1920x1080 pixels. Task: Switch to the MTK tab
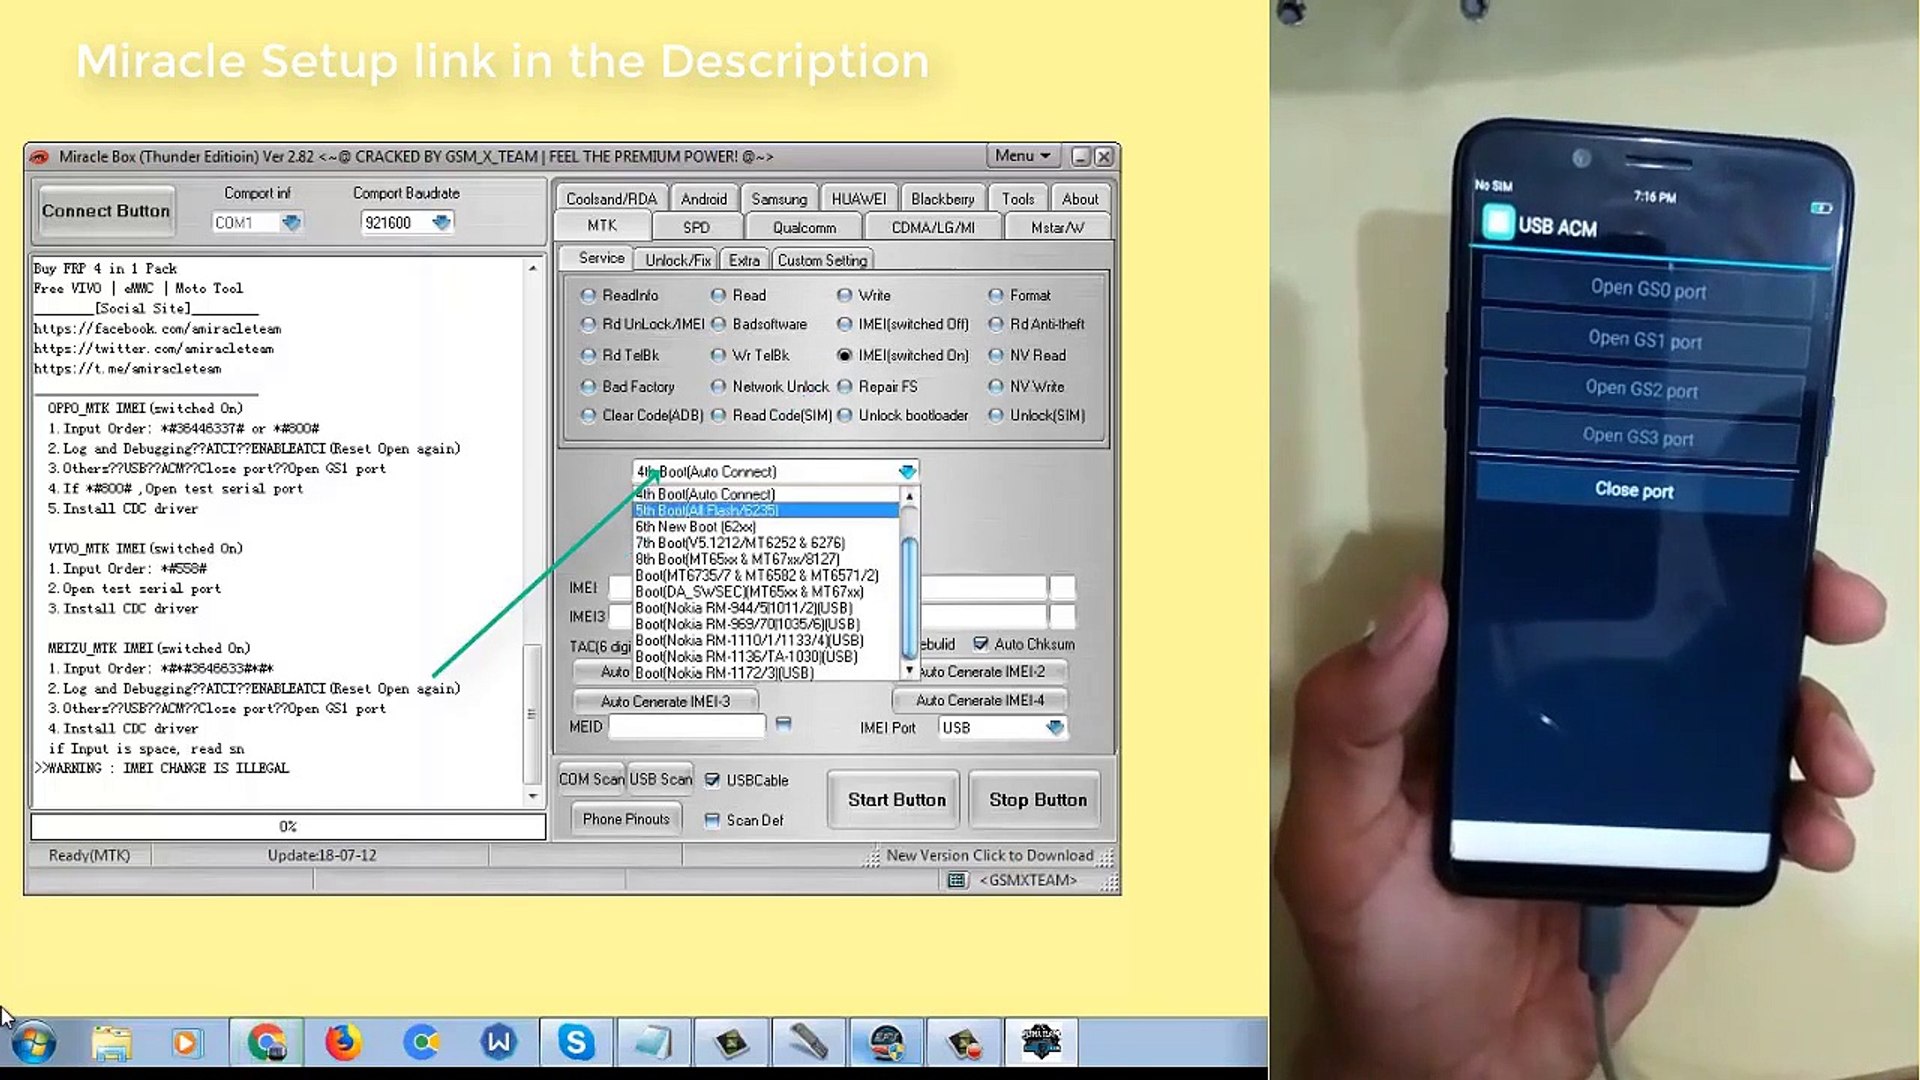coord(603,227)
